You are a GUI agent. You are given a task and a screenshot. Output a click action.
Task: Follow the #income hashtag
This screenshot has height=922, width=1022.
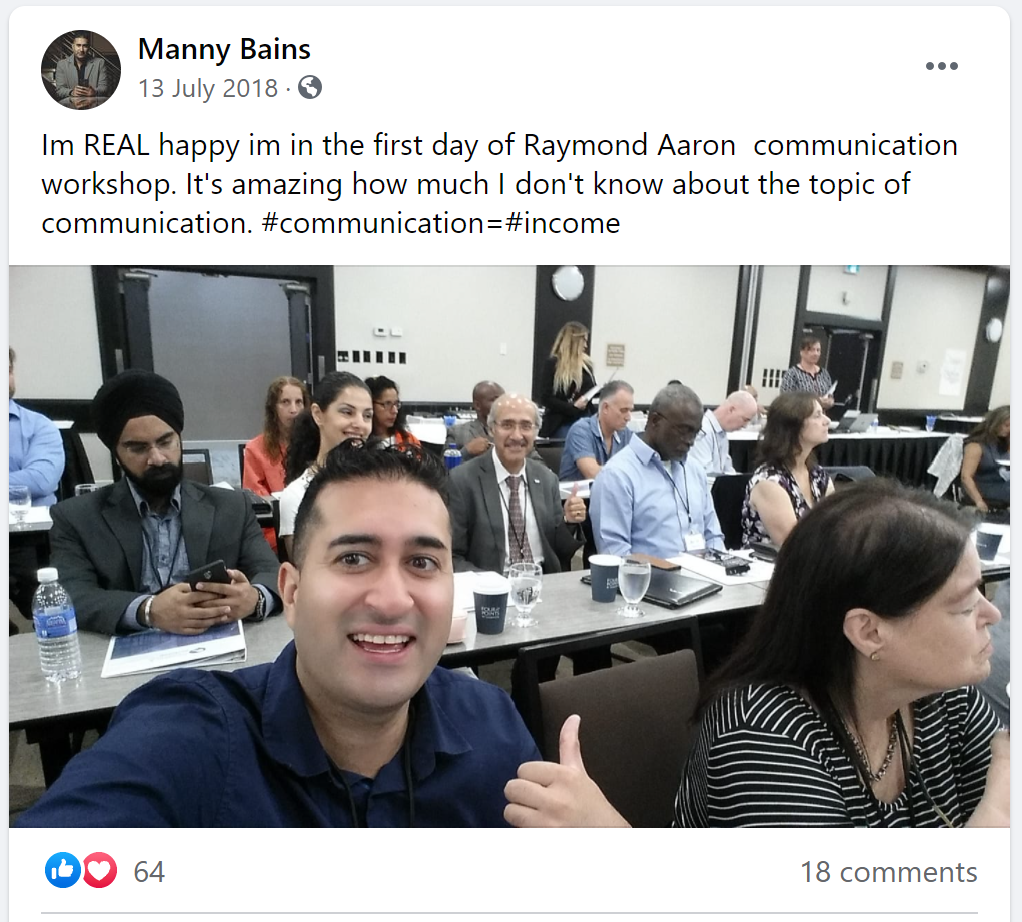pos(562,223)
